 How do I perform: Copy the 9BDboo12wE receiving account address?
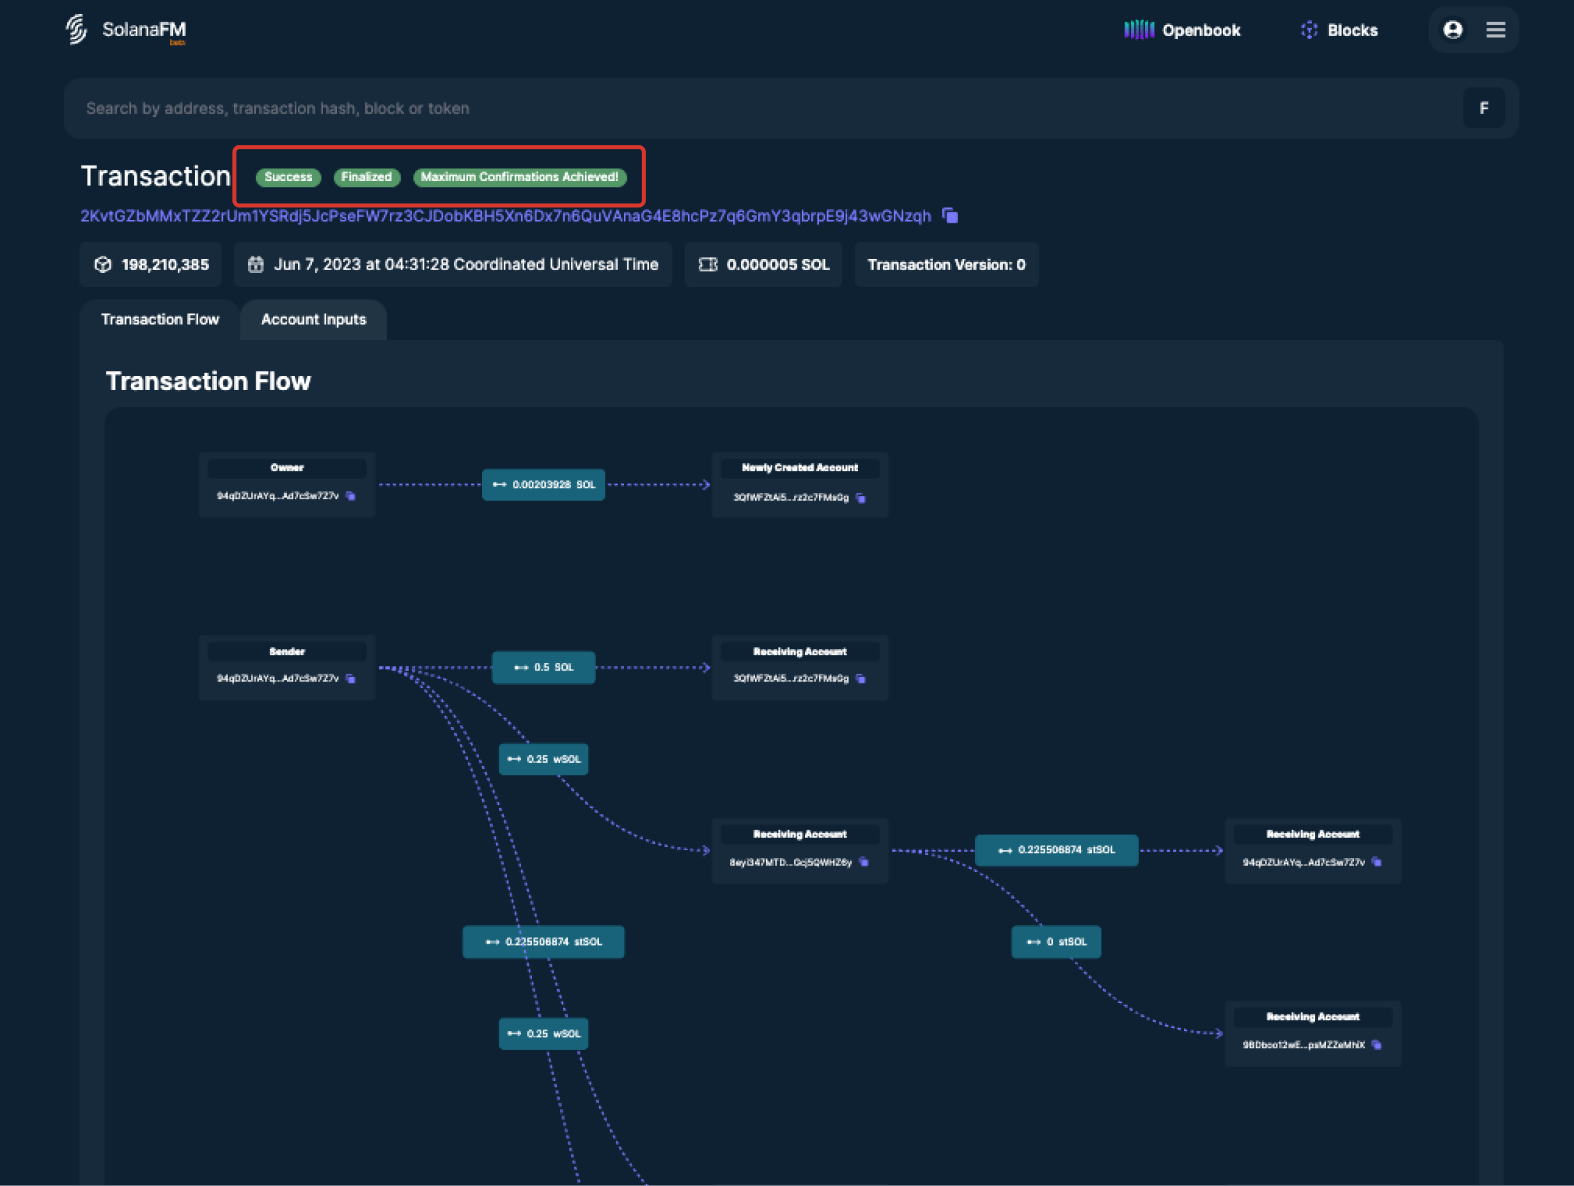(1377, 1045)
